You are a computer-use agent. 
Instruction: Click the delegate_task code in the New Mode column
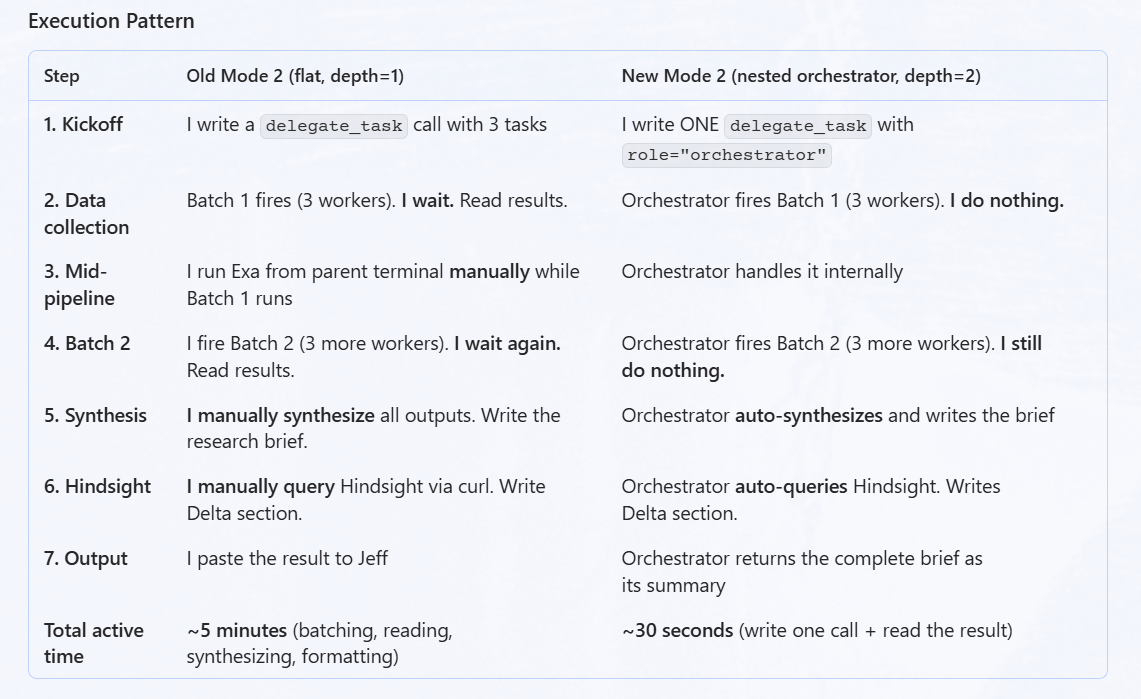coord(798,126)
